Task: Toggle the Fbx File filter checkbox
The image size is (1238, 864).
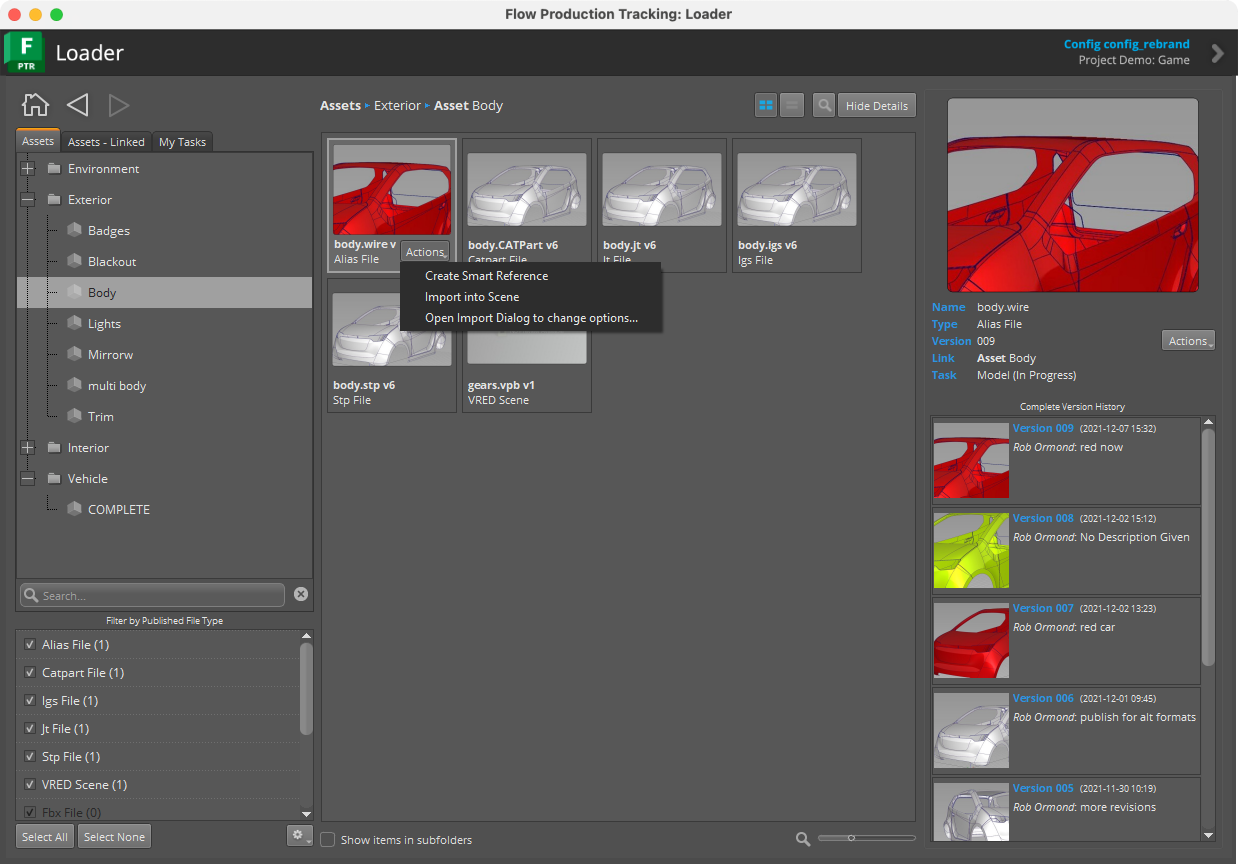Action: tap(30, 812)
